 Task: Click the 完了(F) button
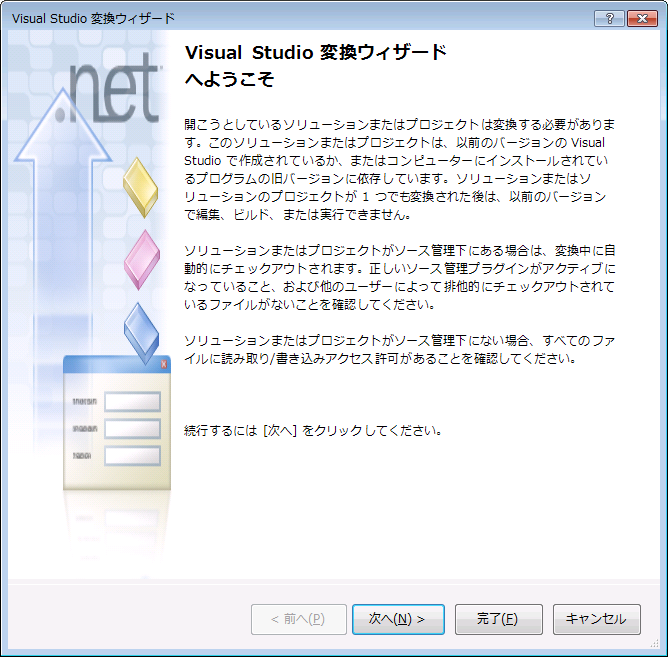[x=498, y=619]
